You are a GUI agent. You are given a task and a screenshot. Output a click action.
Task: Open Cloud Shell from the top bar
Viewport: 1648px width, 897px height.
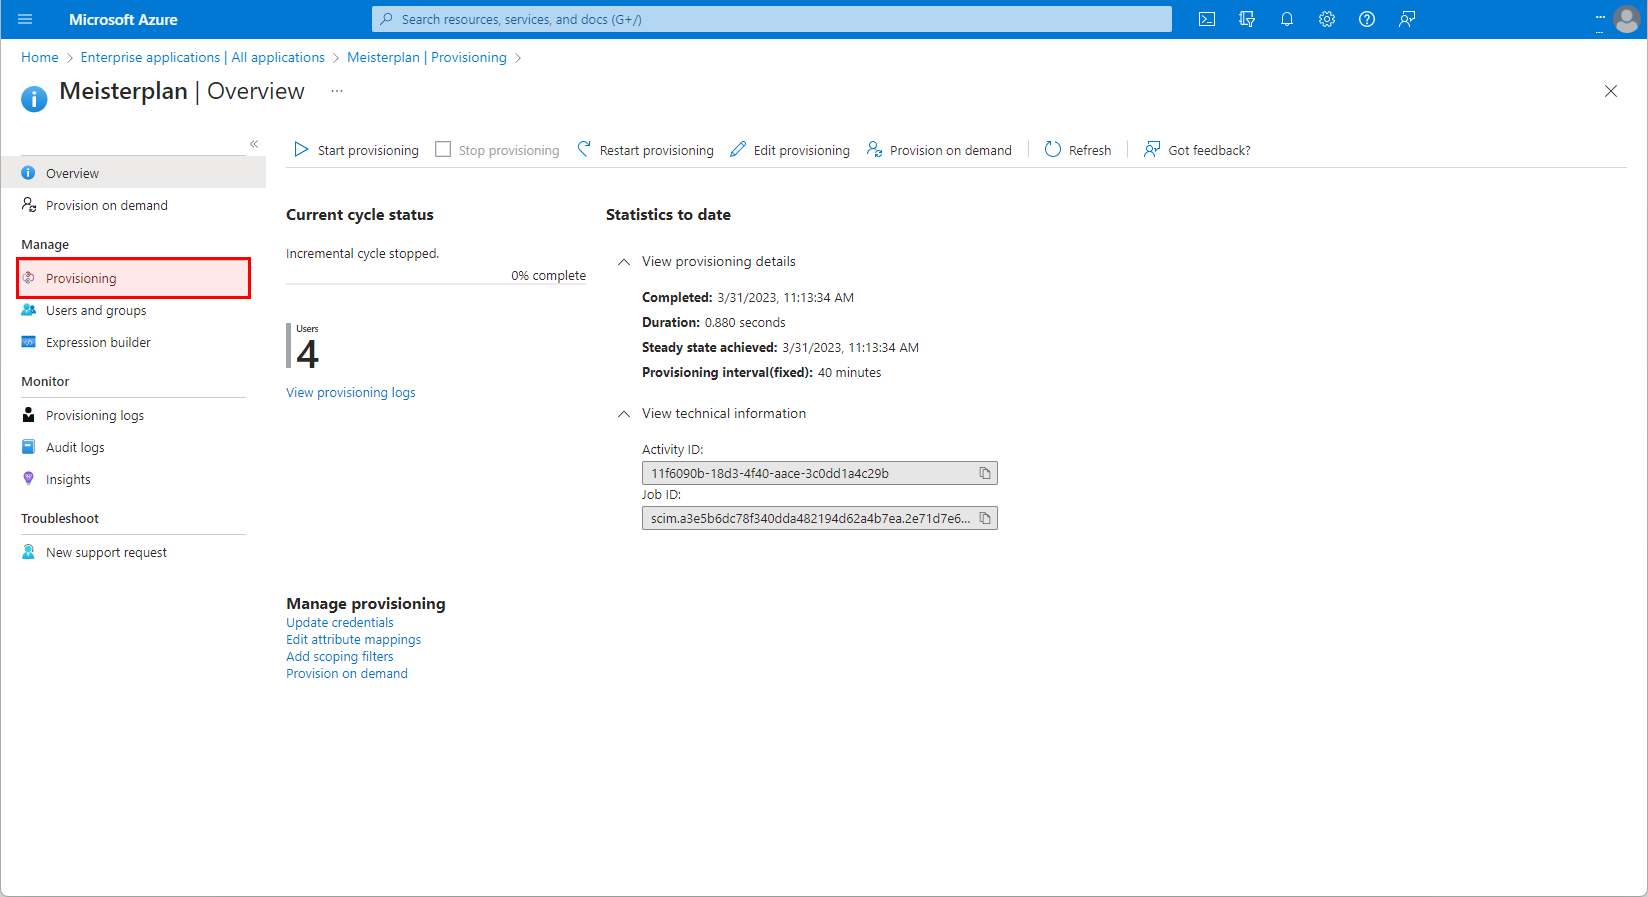click(x=1207, y=19)
